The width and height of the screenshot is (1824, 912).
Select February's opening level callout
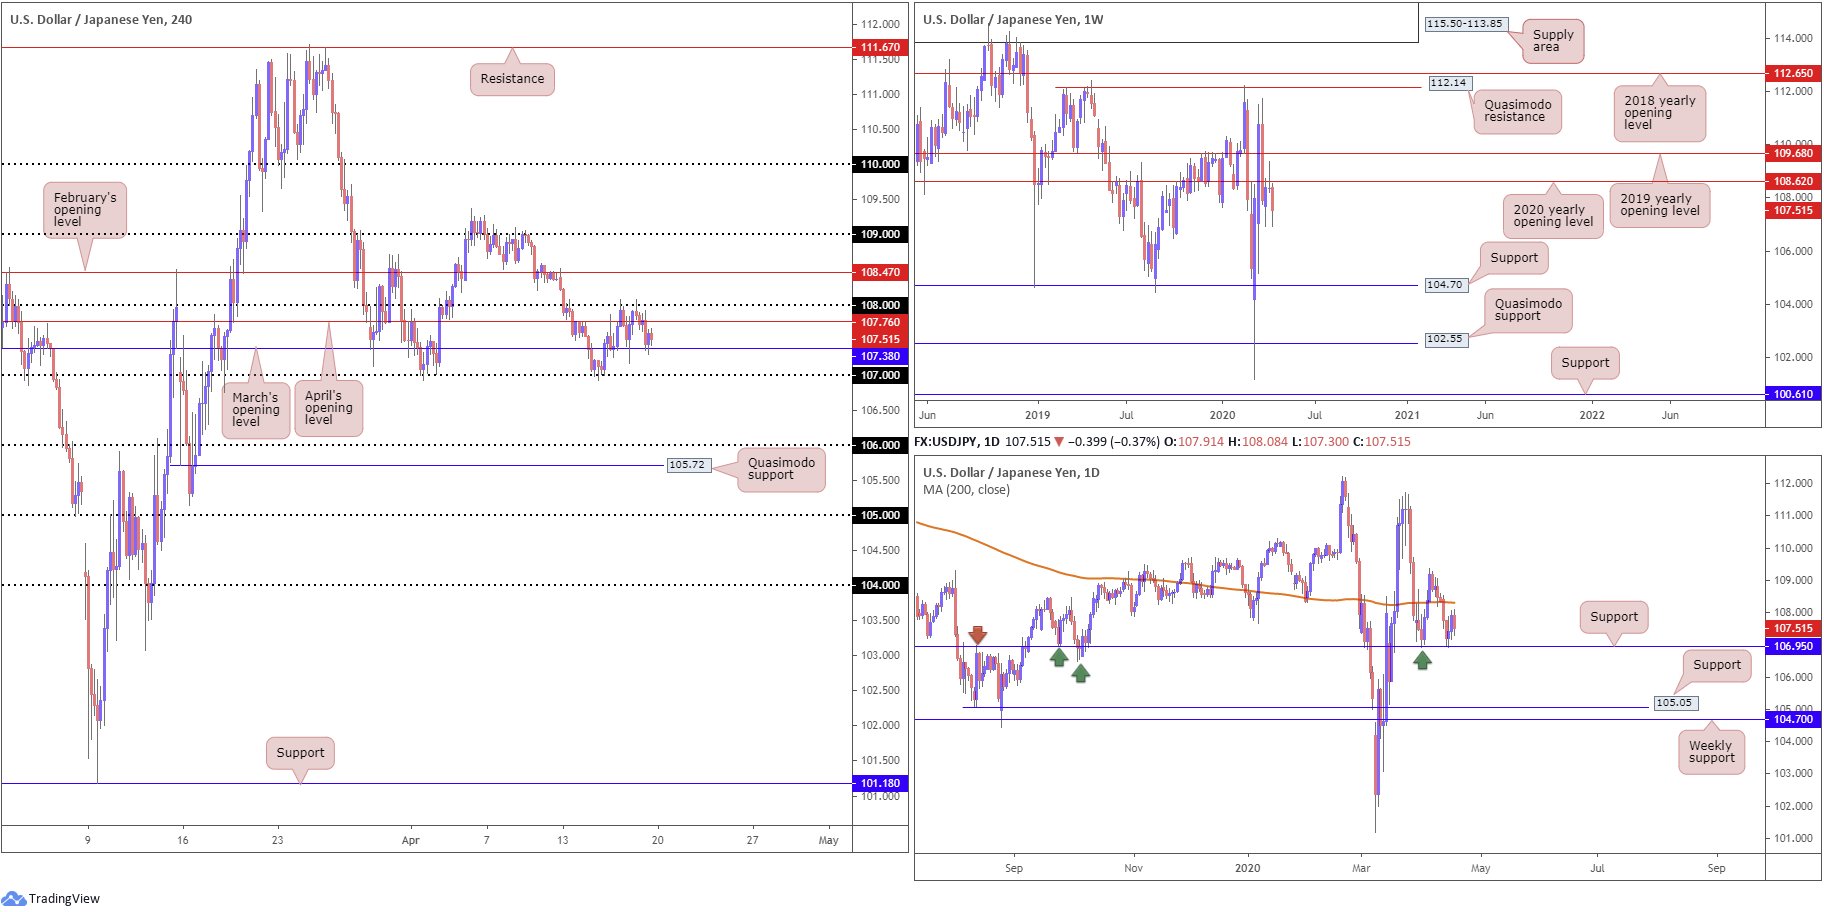coord(85,210)
